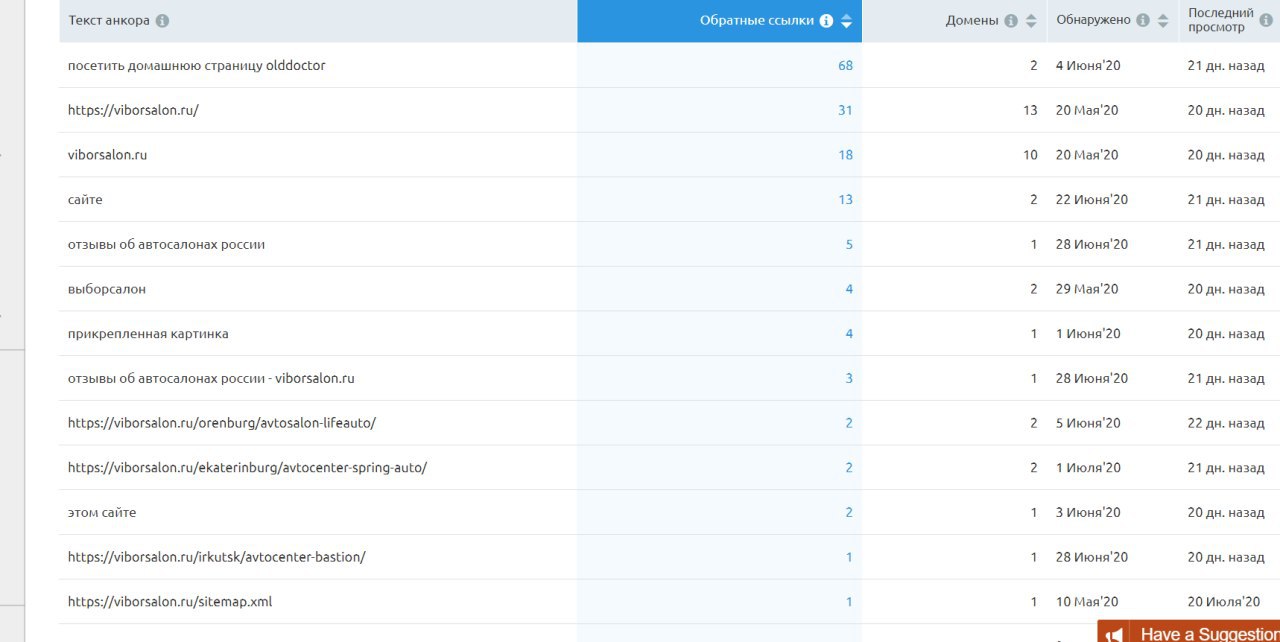Sort by Обратные ссылки sort arrows

846,21
